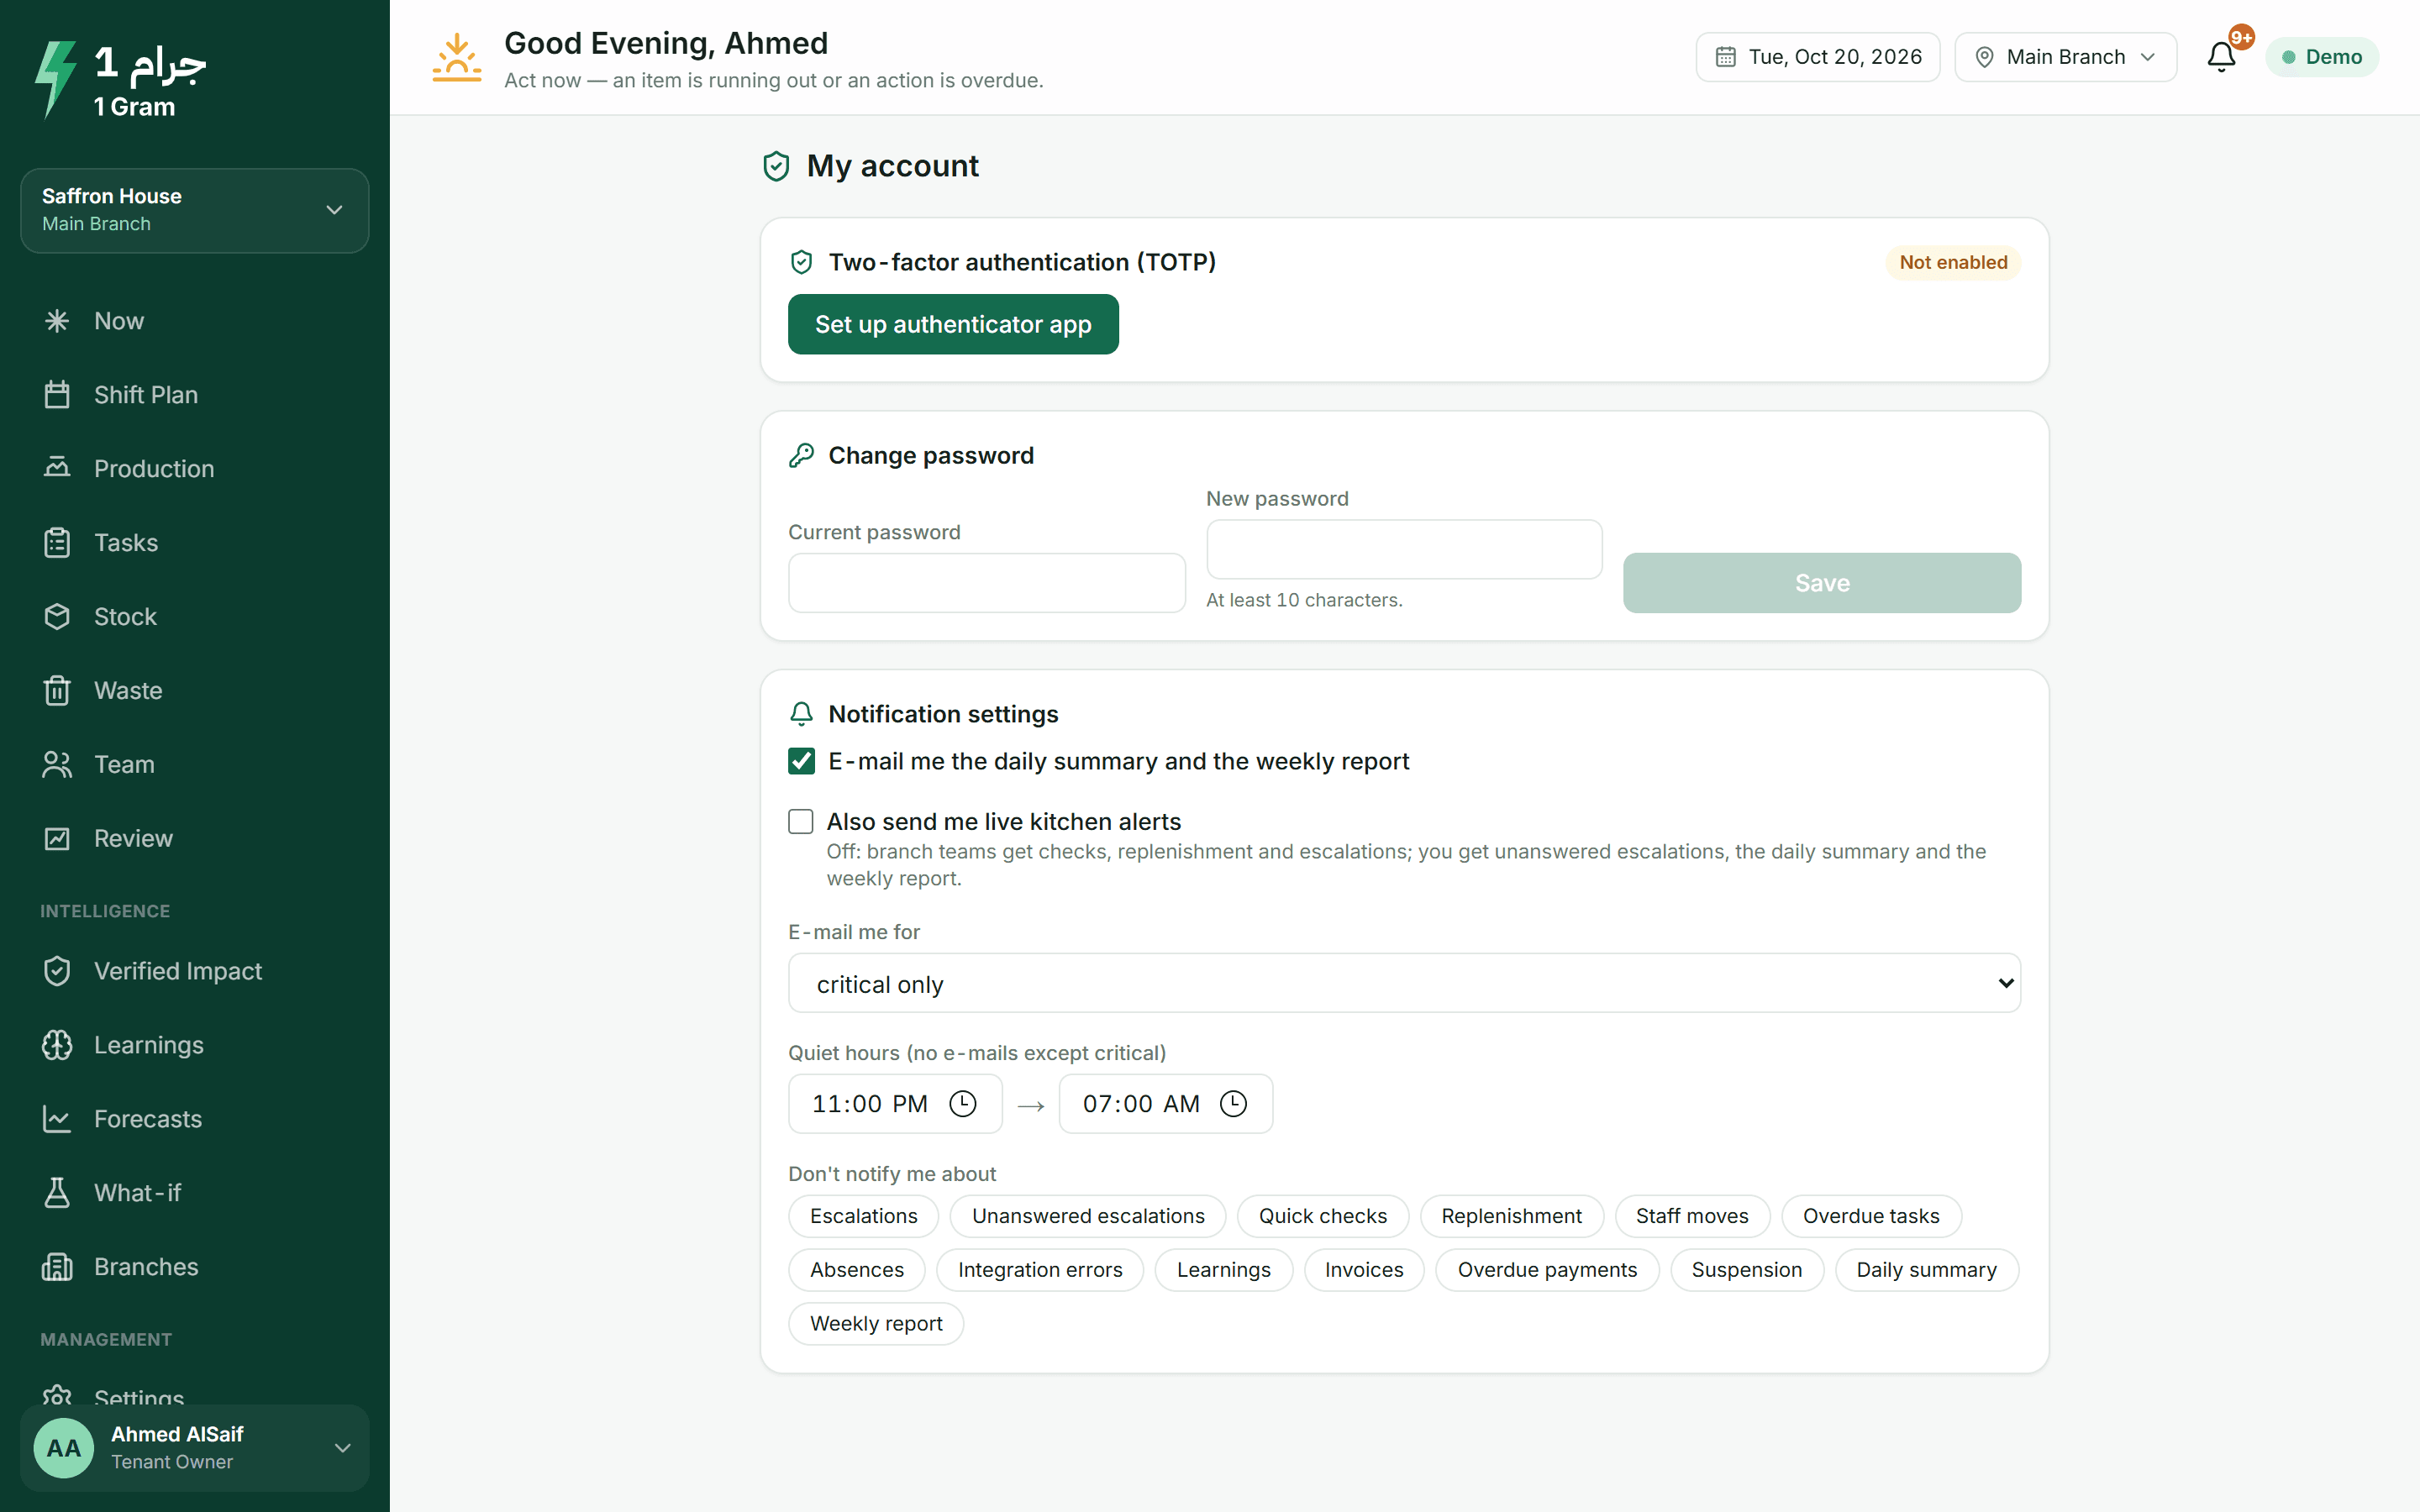
Task: Click the Save password button
Action: pyautogui.click(x=1822, y=583)
